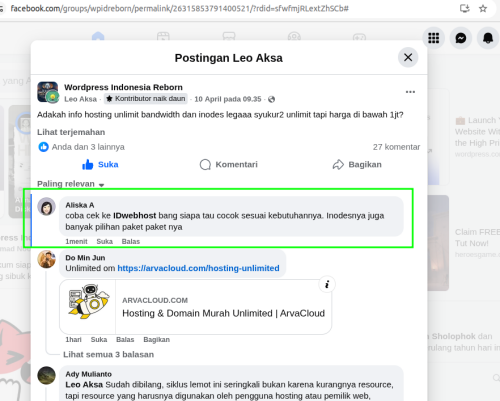Open Do Min Jun profile picture

coord(46,259)
